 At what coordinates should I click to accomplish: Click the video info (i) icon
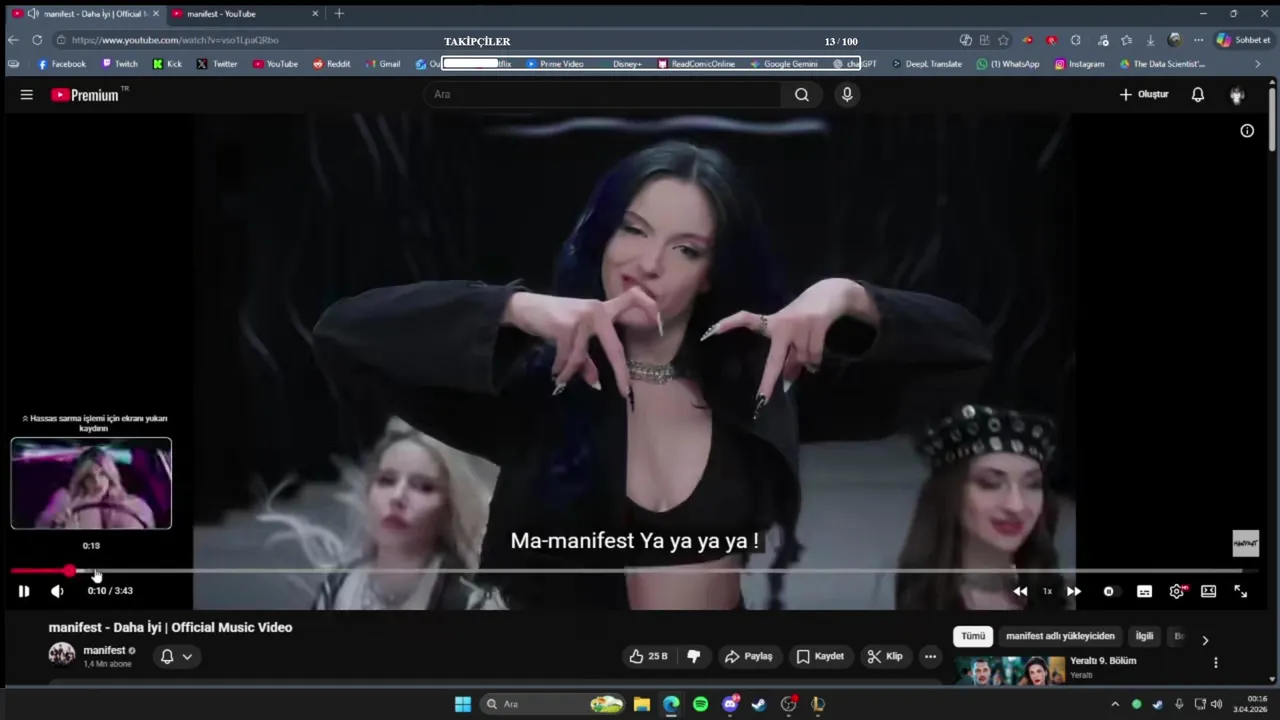point(1247,131)
